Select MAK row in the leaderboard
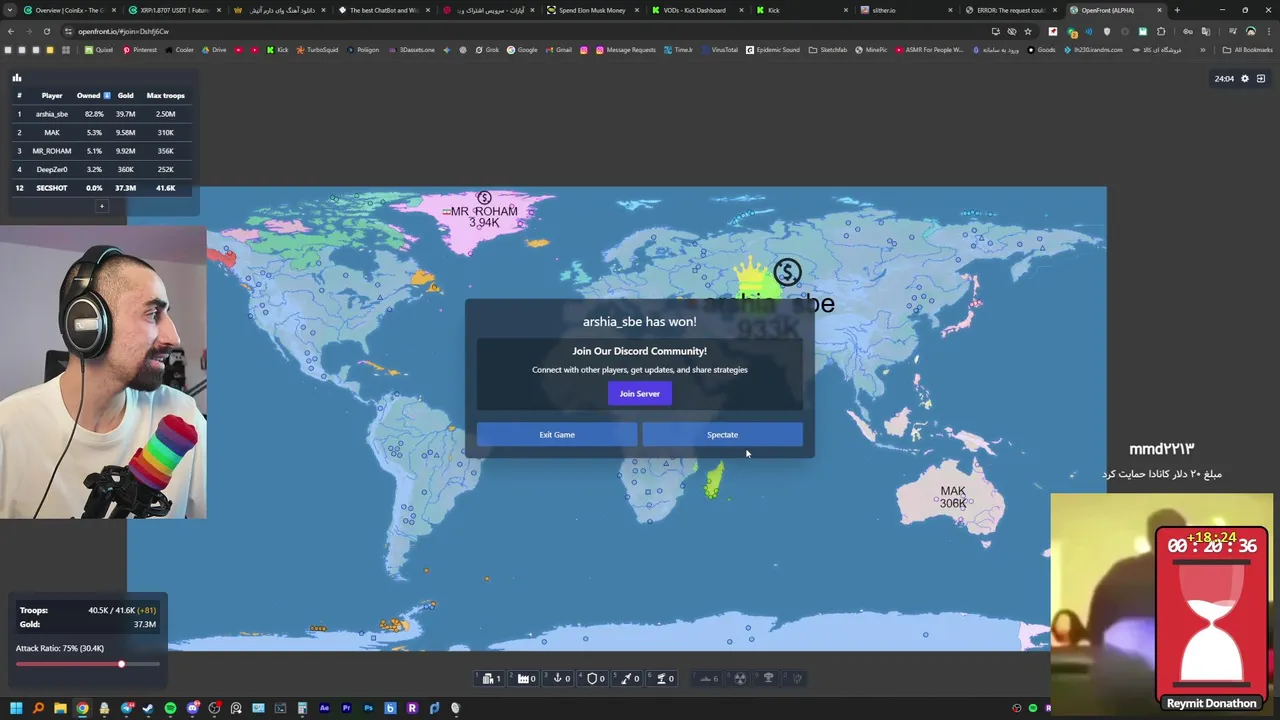The image size is (1280, 720). [x=100, y=132]
